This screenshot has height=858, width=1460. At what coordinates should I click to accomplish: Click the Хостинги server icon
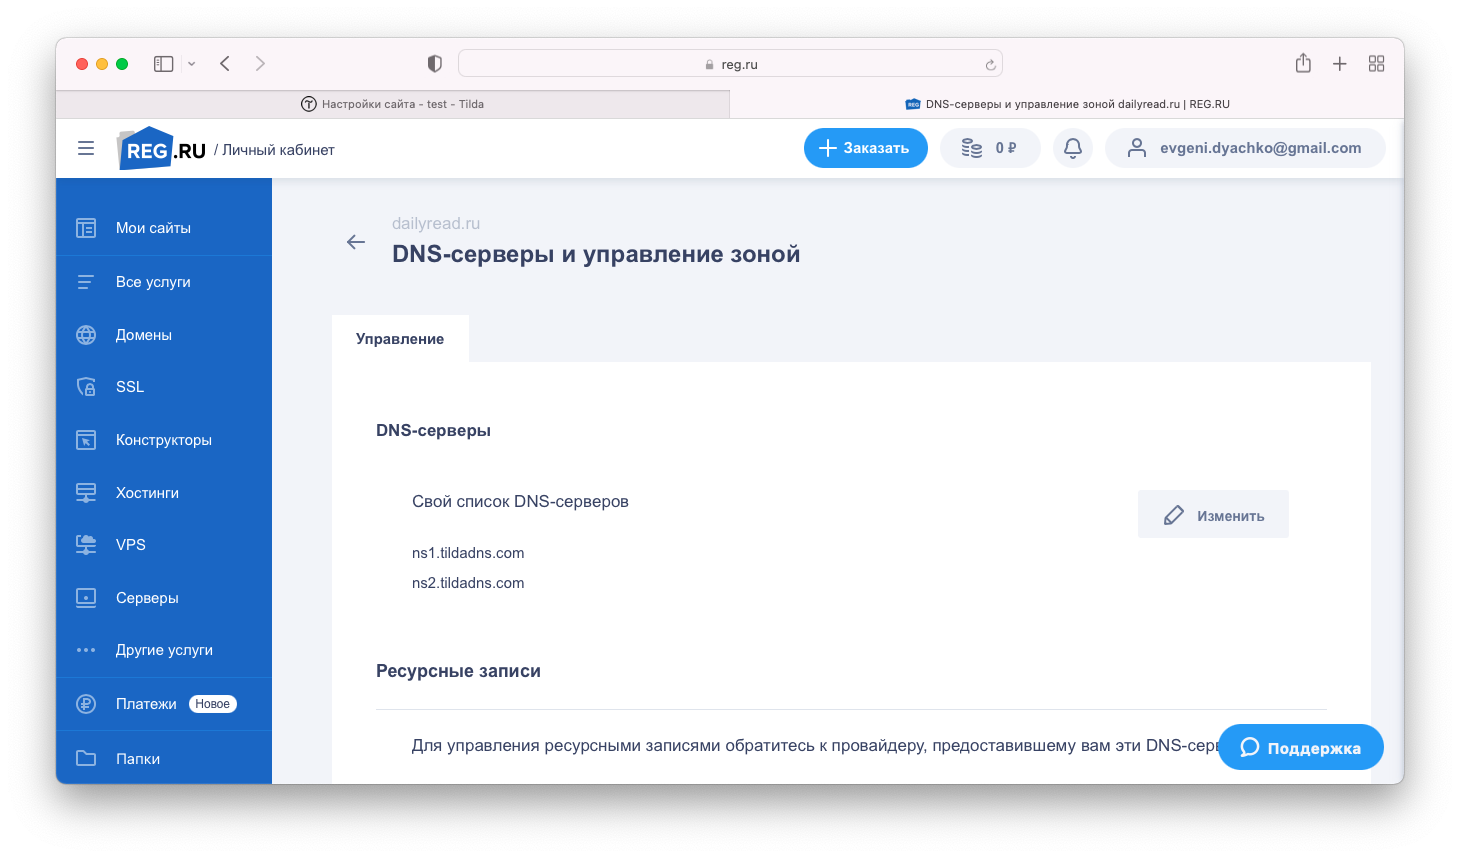pyautogui.click(x=86, y=493)
